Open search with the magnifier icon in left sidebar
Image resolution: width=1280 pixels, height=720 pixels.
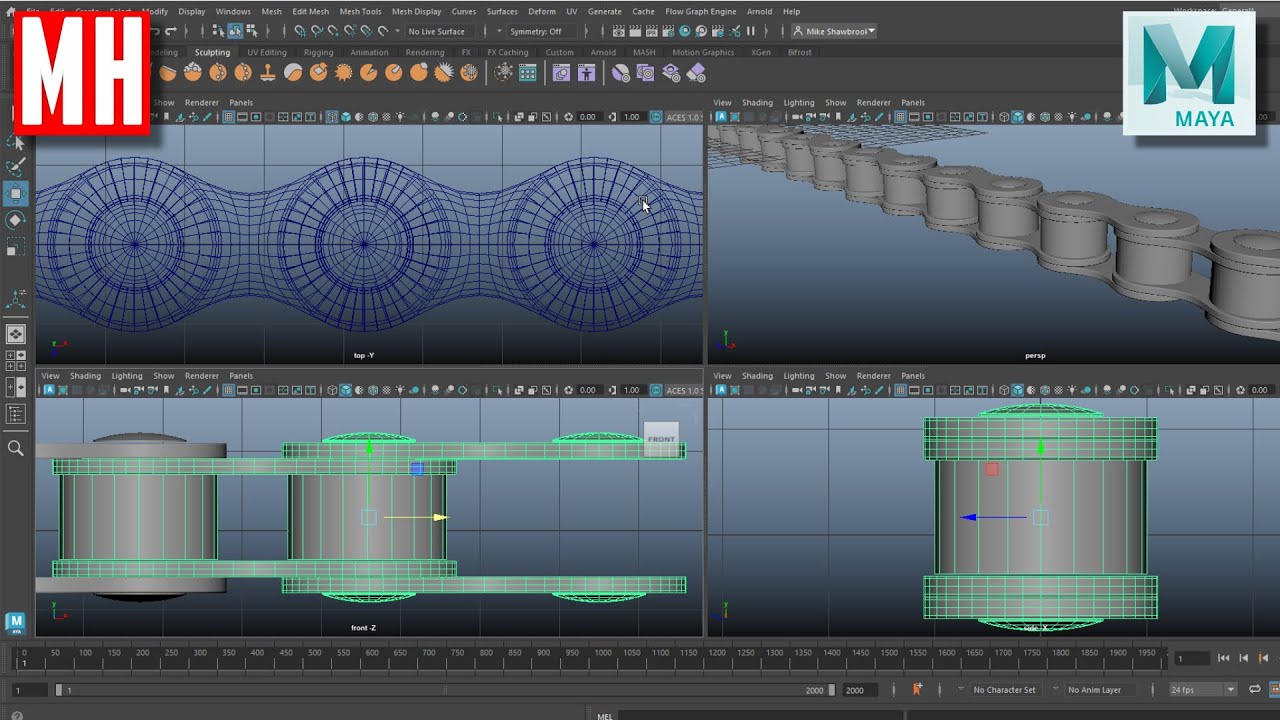tap(16, 448)
